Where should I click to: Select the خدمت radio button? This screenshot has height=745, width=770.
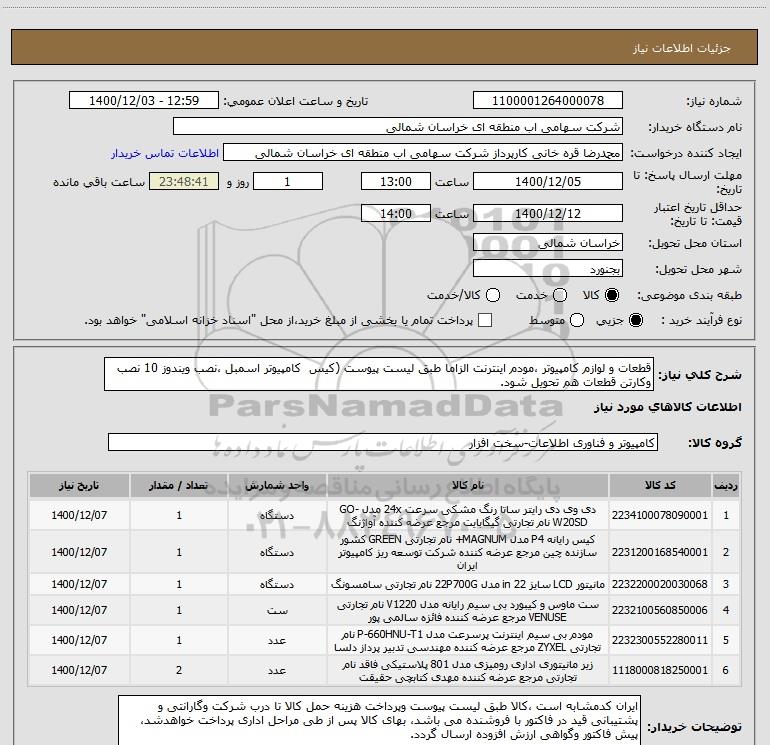click(560, 295)
